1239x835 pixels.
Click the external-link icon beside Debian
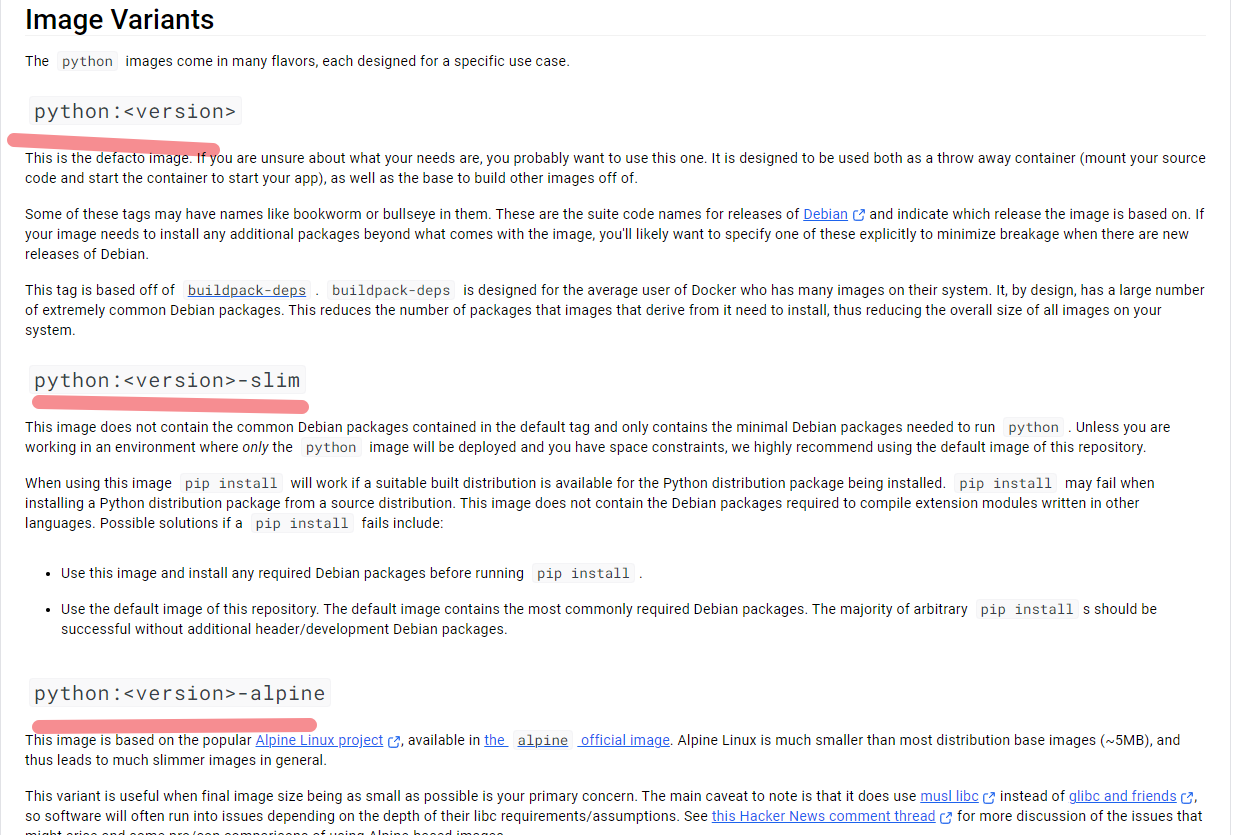coord(858,215)
